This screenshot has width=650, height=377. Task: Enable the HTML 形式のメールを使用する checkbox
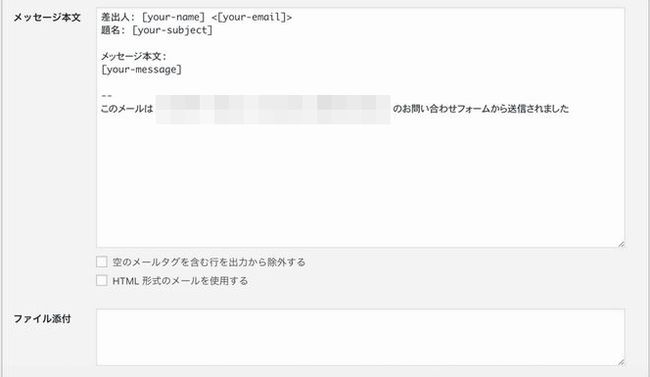[102, 280]
